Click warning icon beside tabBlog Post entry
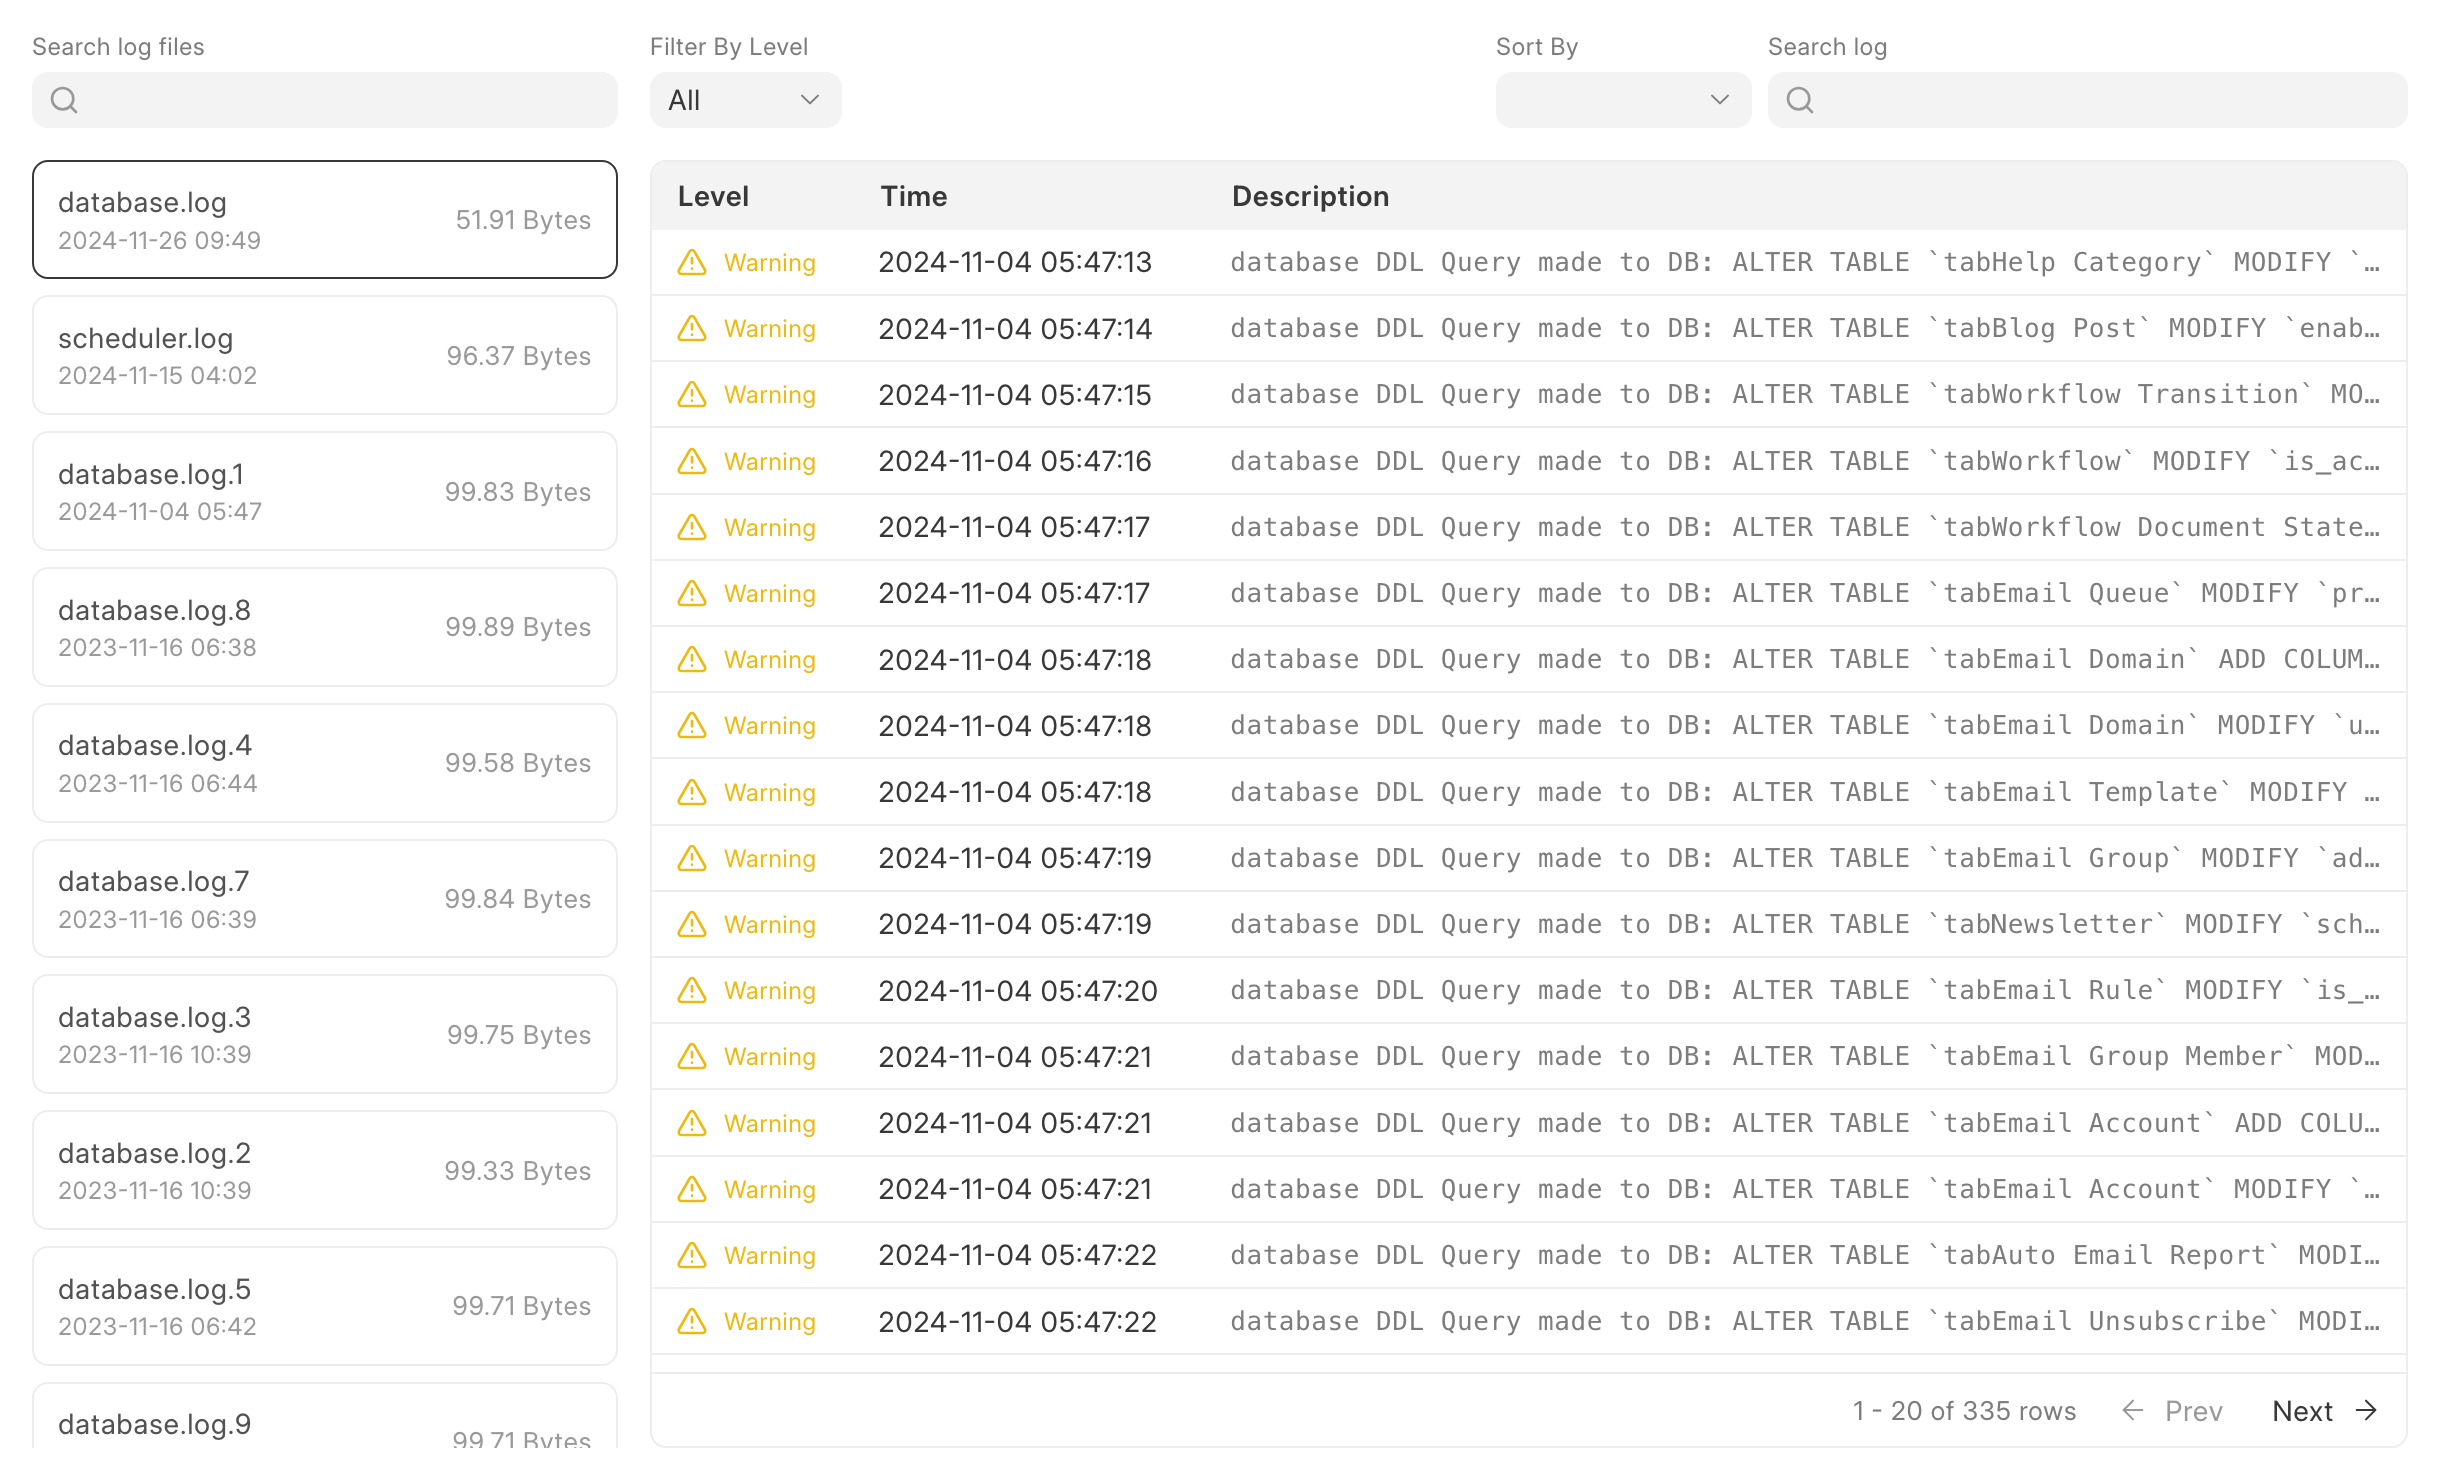This screenshot has height=1480, width=2440. click(x=692, y=328)
